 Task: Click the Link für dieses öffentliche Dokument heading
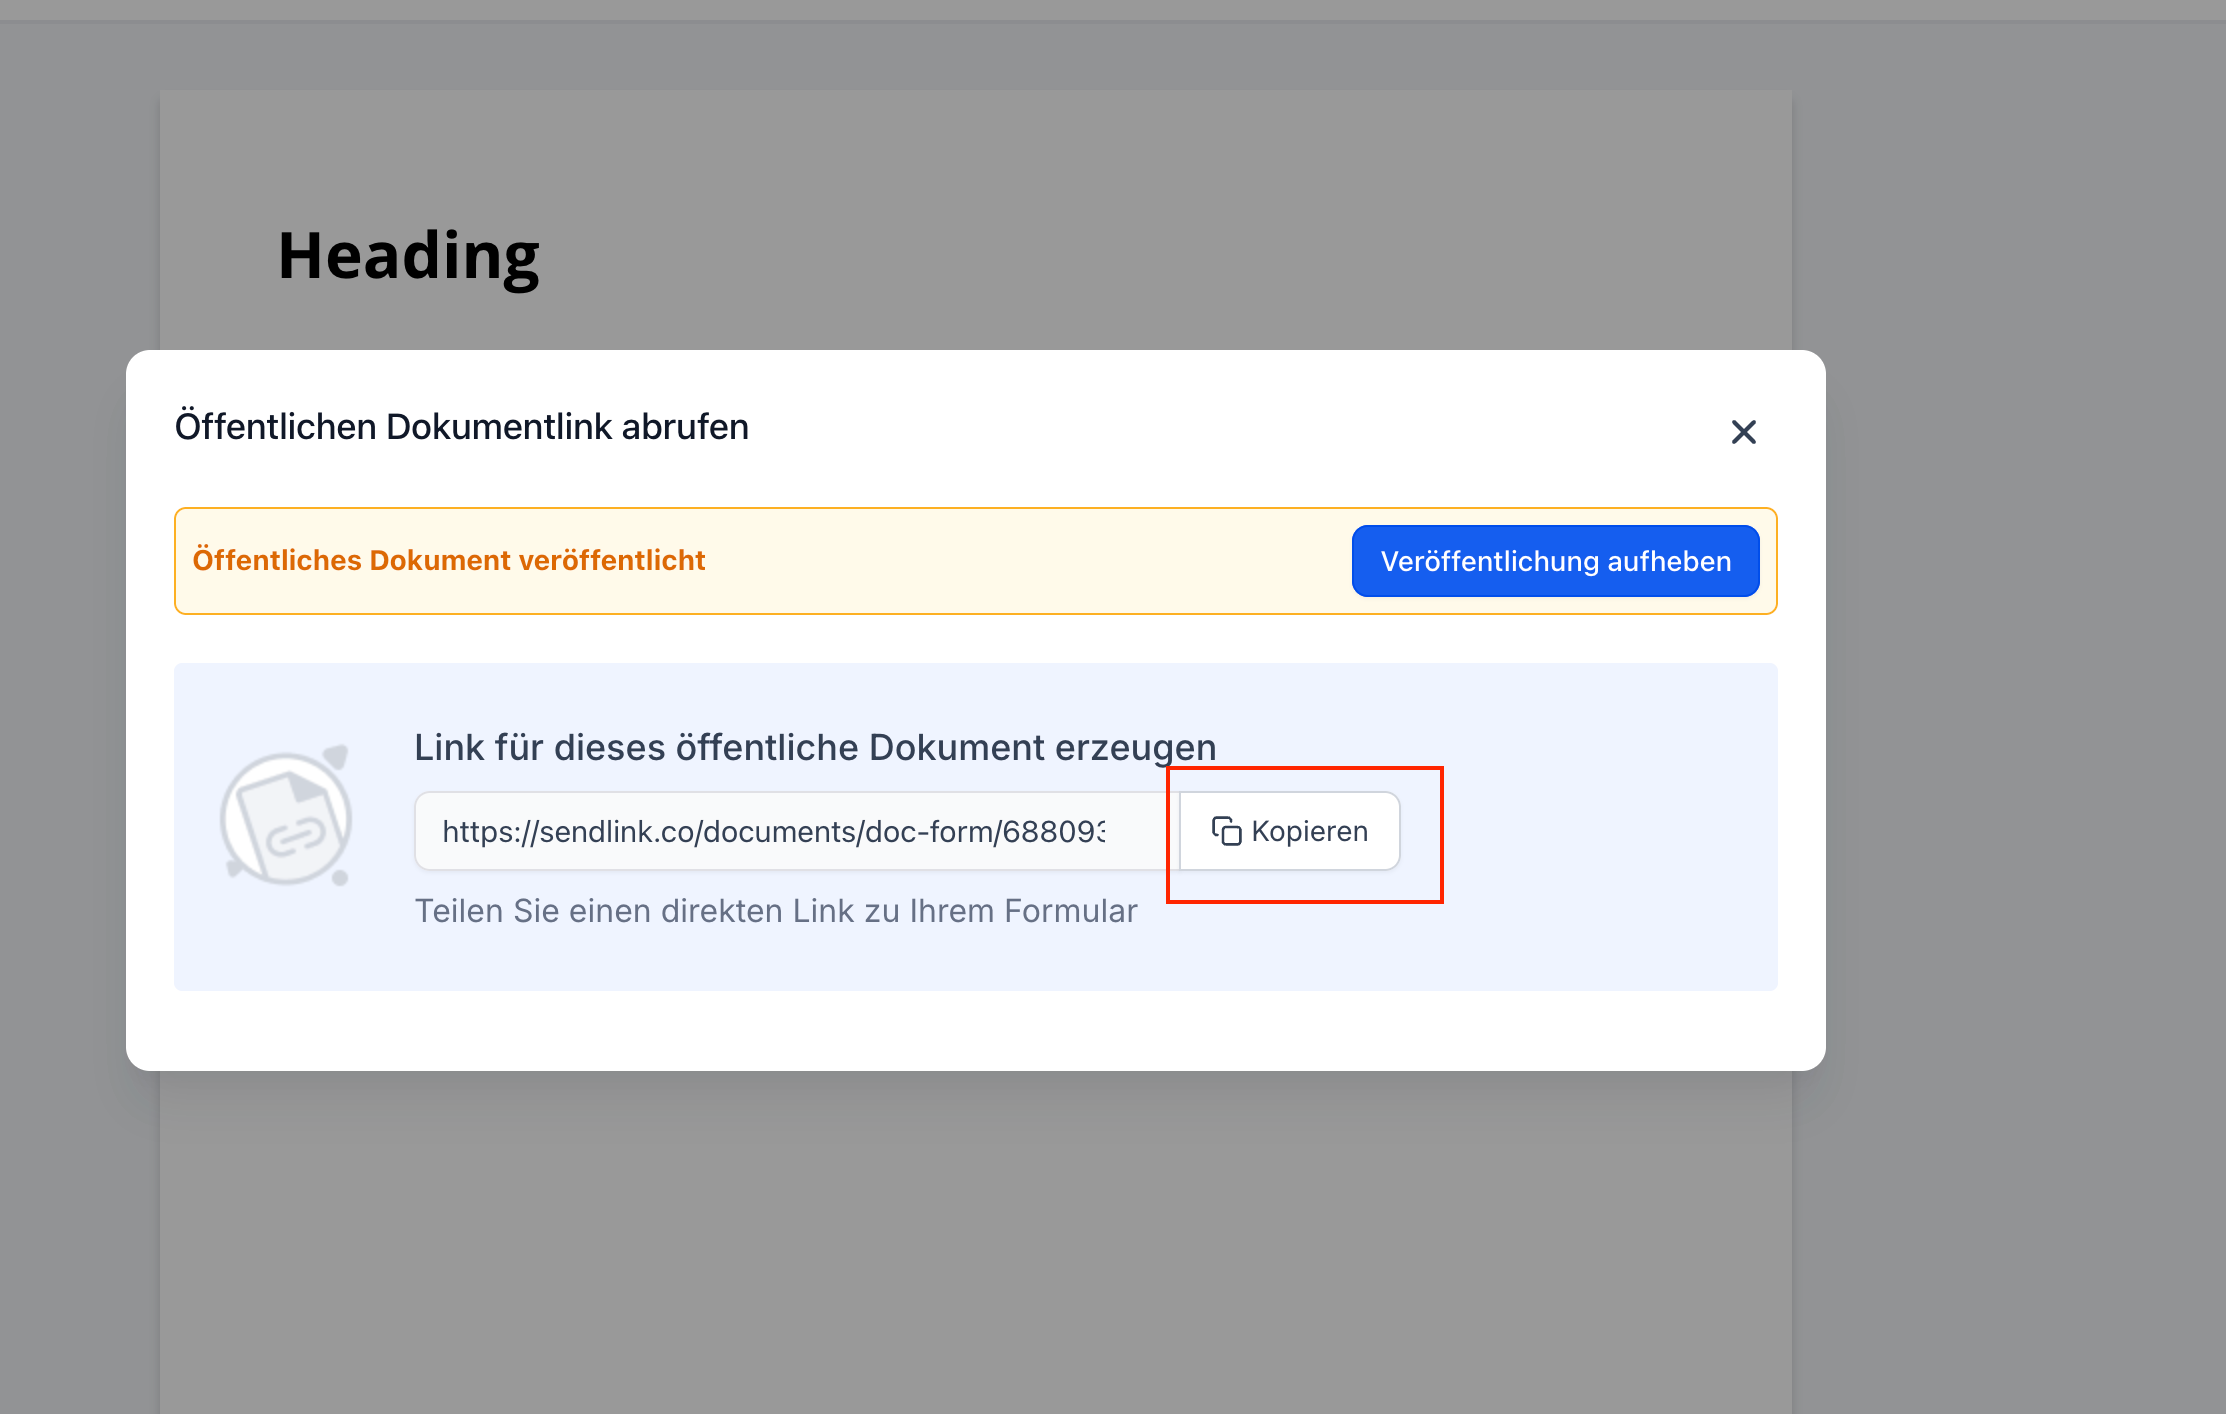coord(814,747)
